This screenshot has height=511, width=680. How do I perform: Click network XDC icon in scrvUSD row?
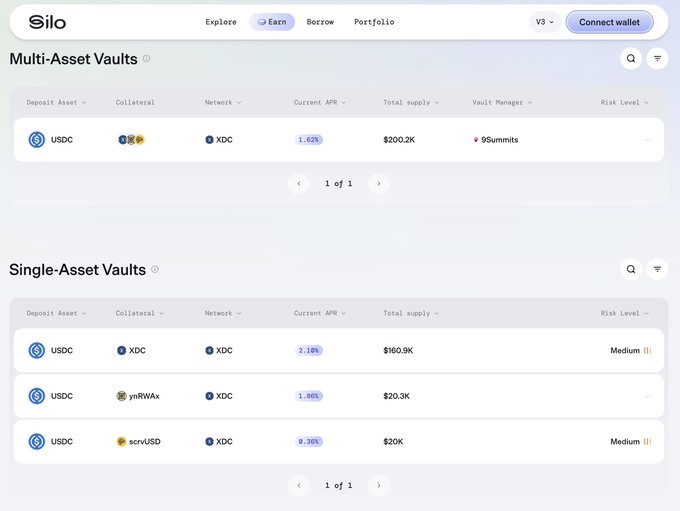[209, 442]
